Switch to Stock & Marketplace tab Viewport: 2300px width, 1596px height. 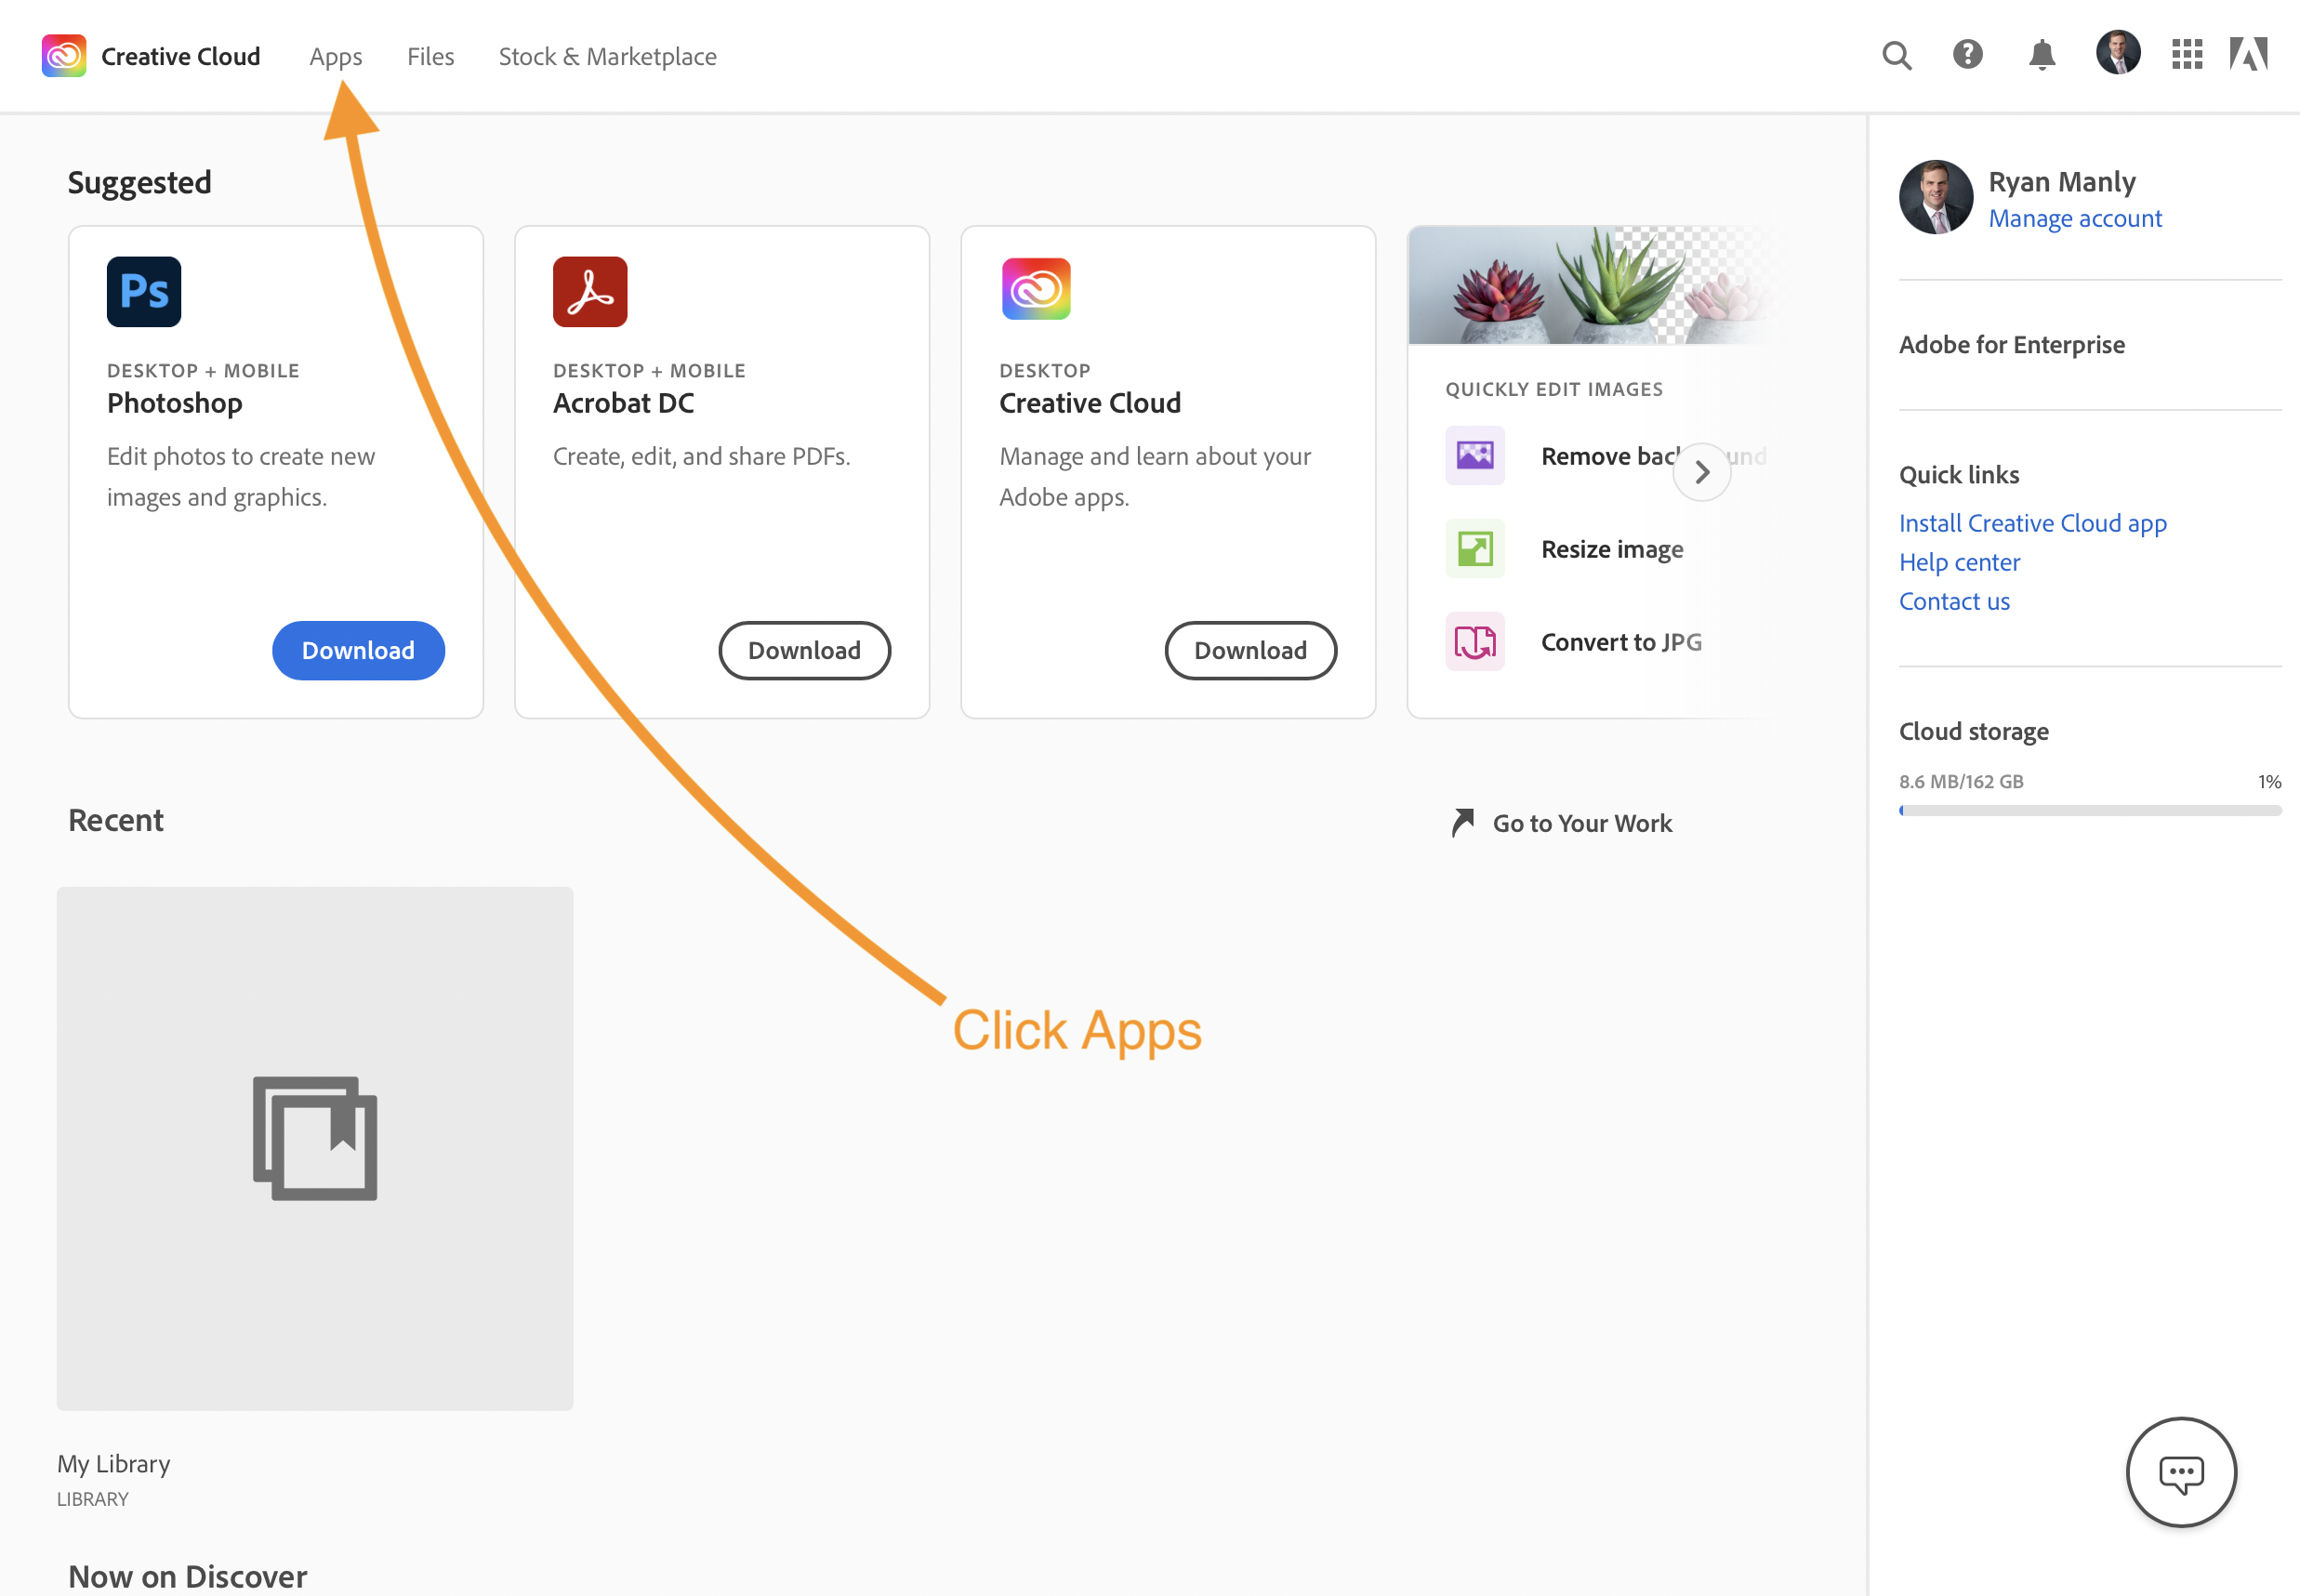(x=607, y=57)
